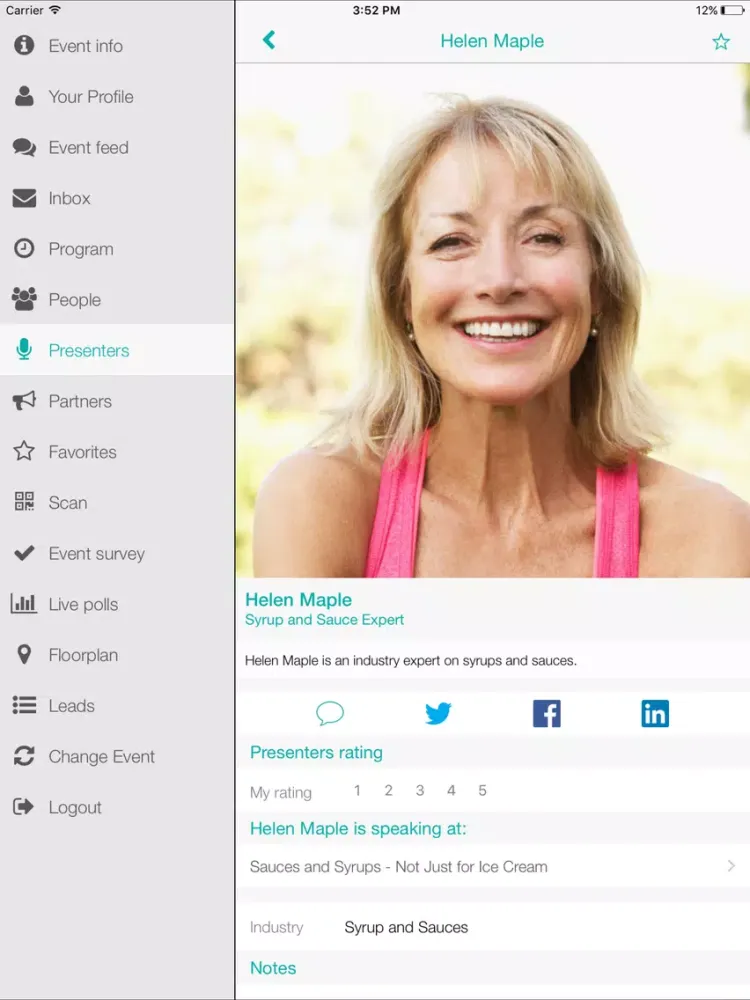This screenshot has height=1000, width=750.
Task: Open the Sauces and Syrups session link
Action: click(399, 867)
